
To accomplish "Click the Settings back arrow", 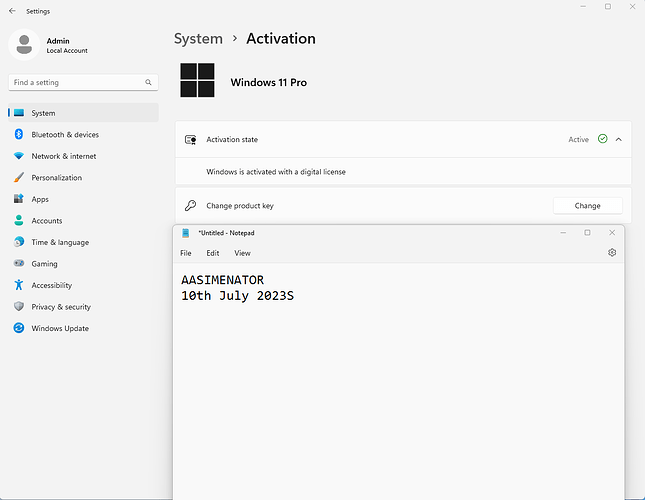I will (12, 11).
